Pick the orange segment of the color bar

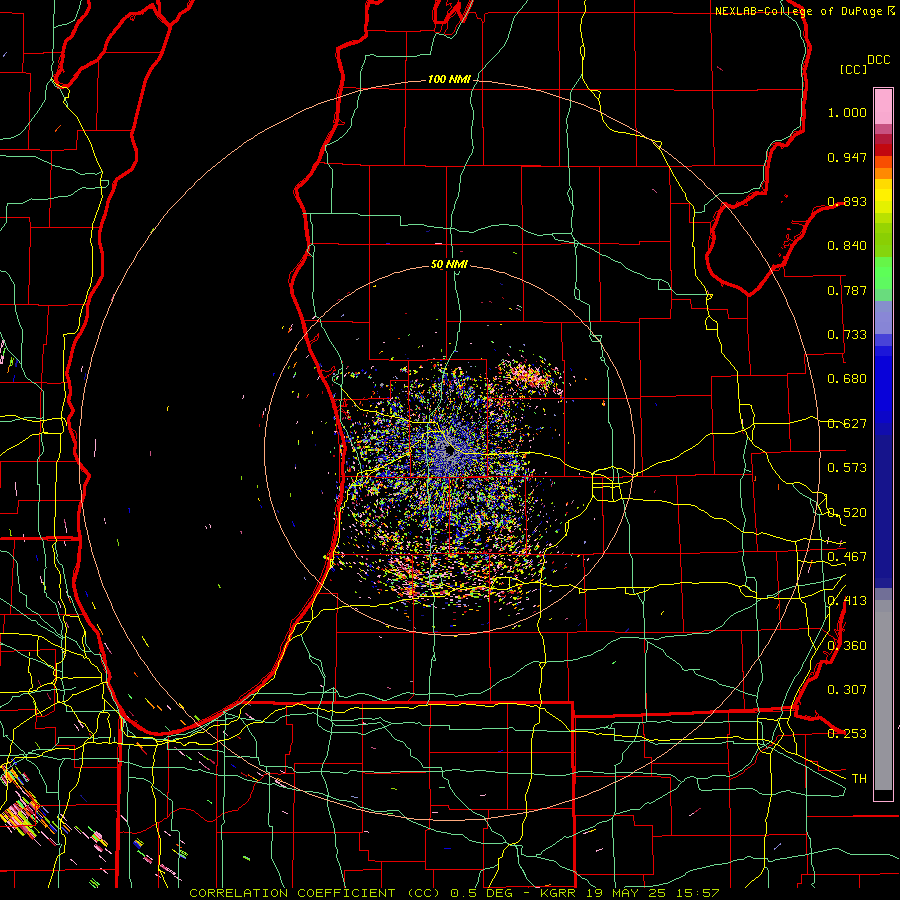pyautogui.click(x=883, y=173)
